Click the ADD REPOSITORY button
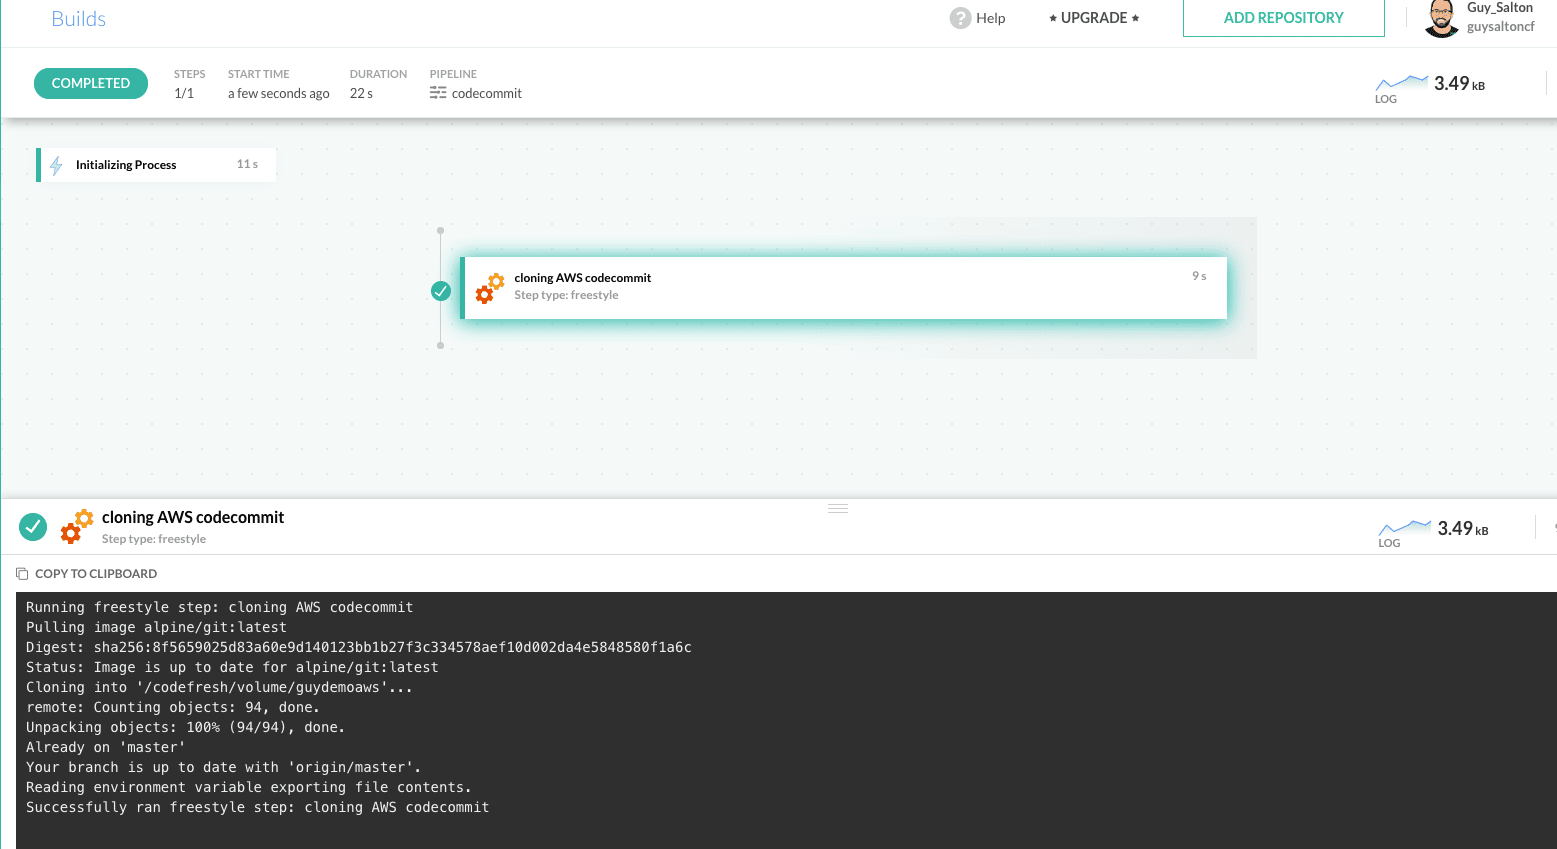Image resolution: width=1557 pixels, height=849 pixels. coord(1283,18)
